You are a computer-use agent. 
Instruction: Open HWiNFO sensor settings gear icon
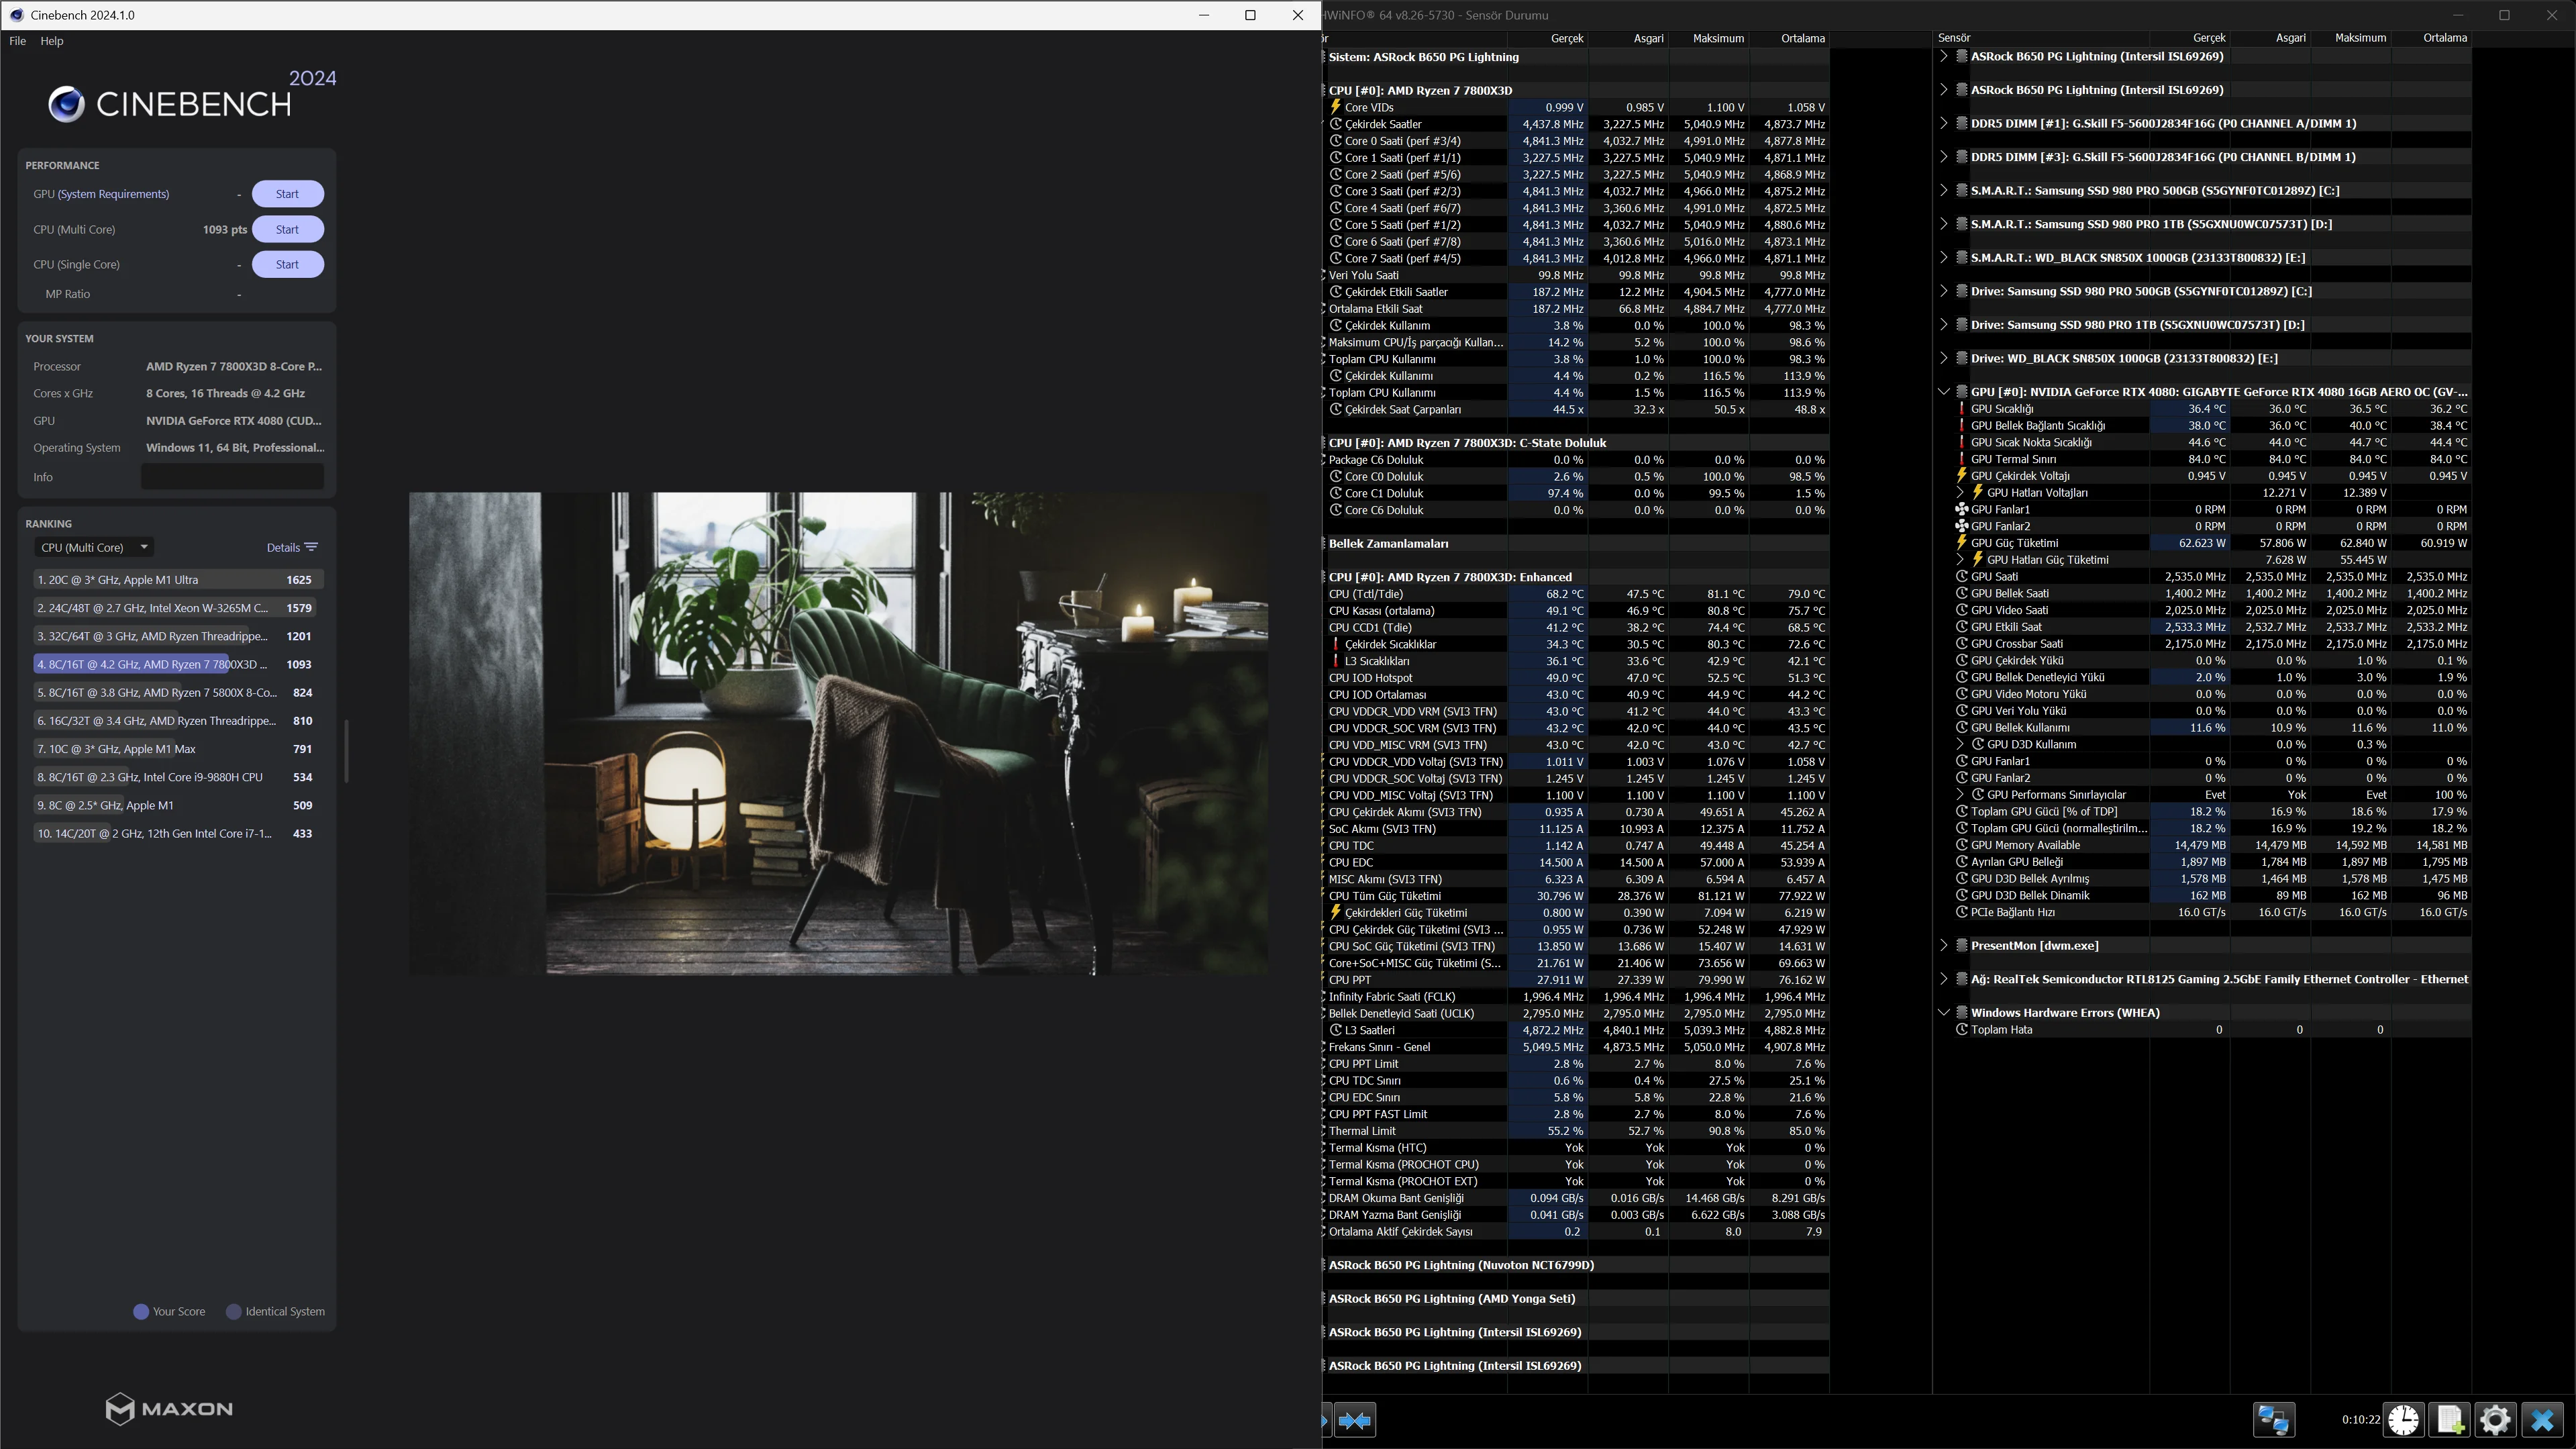[2495, 1420]
